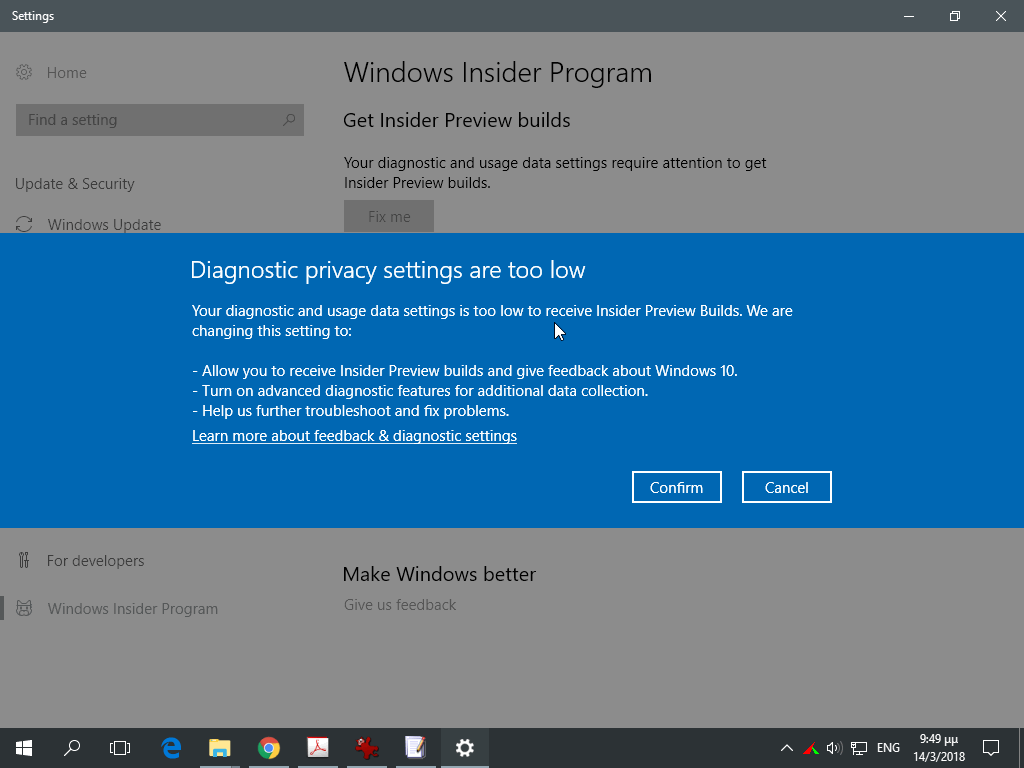
Task: Show hidden system tray icons
Action: [x=787, y=748]
